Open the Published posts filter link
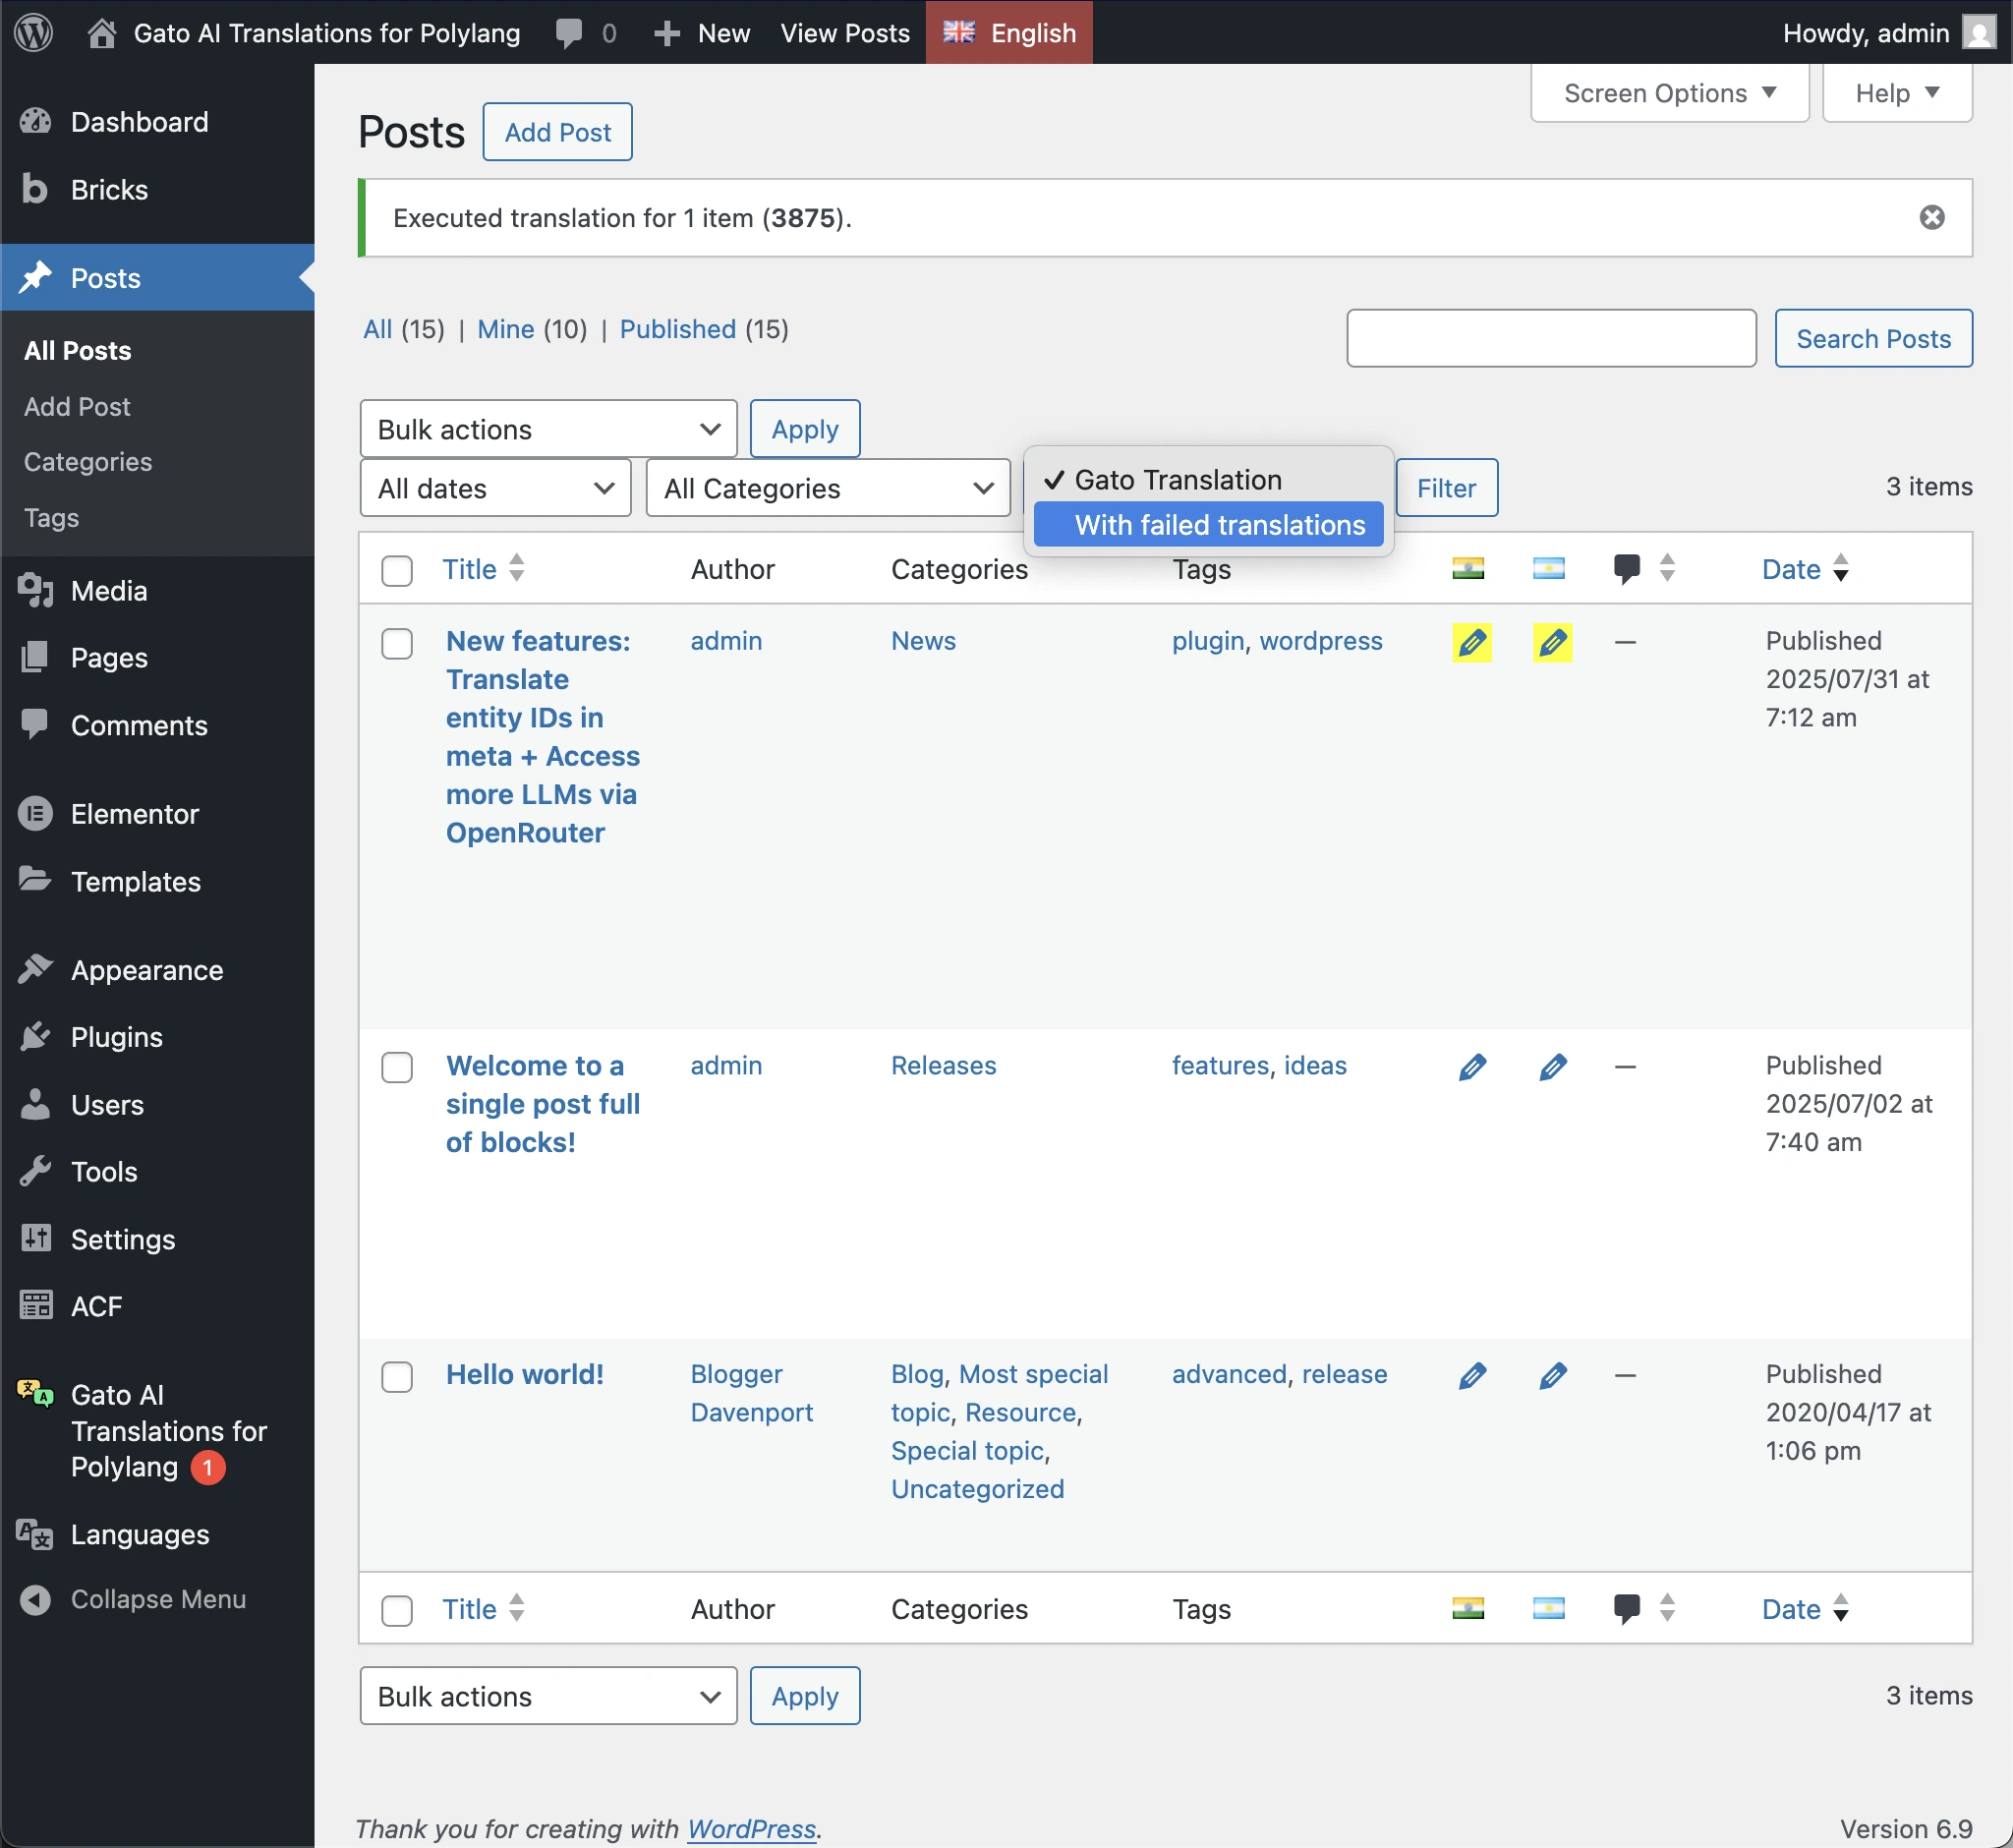Viewport: 2013px width, 1848px height. point(677,329)
